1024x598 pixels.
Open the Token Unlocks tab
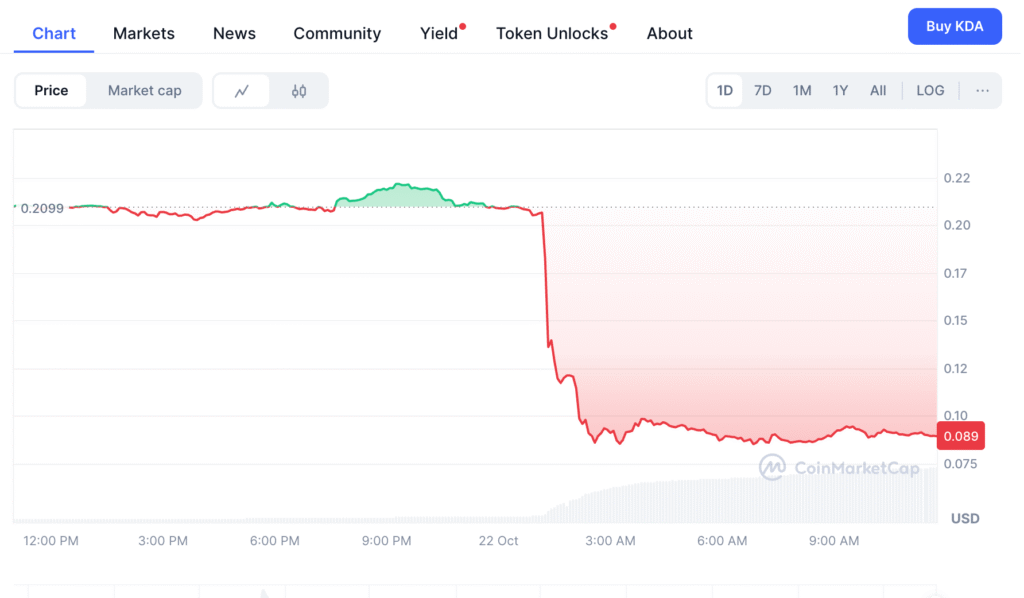552,34
